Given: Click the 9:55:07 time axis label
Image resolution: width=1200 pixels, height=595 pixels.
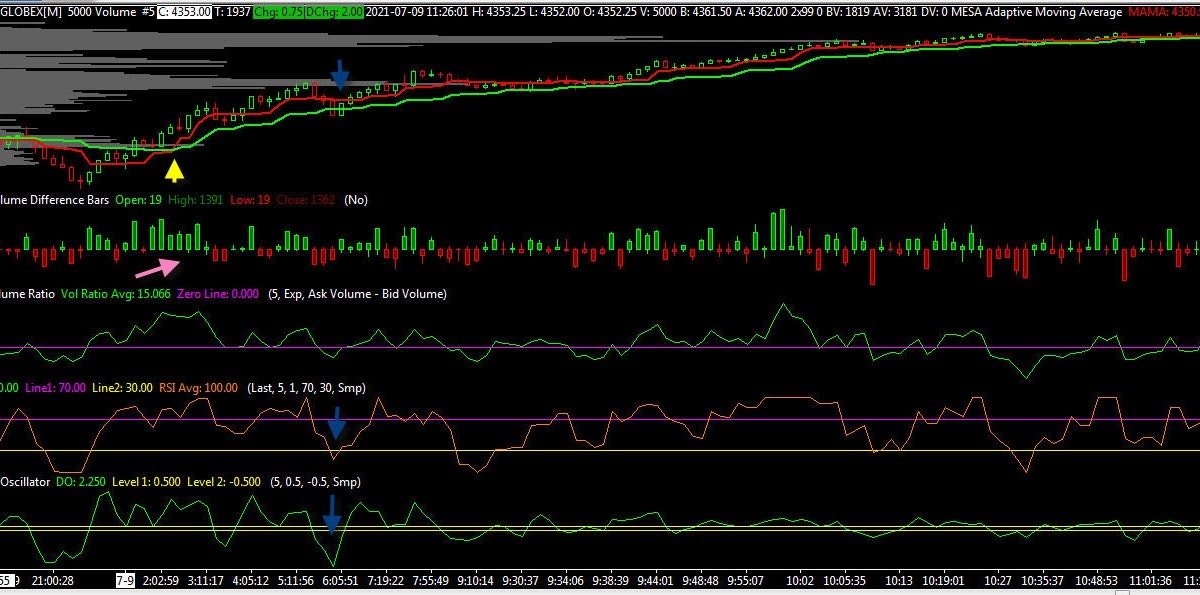Looking at the screenshot, I should click(745, 580).
